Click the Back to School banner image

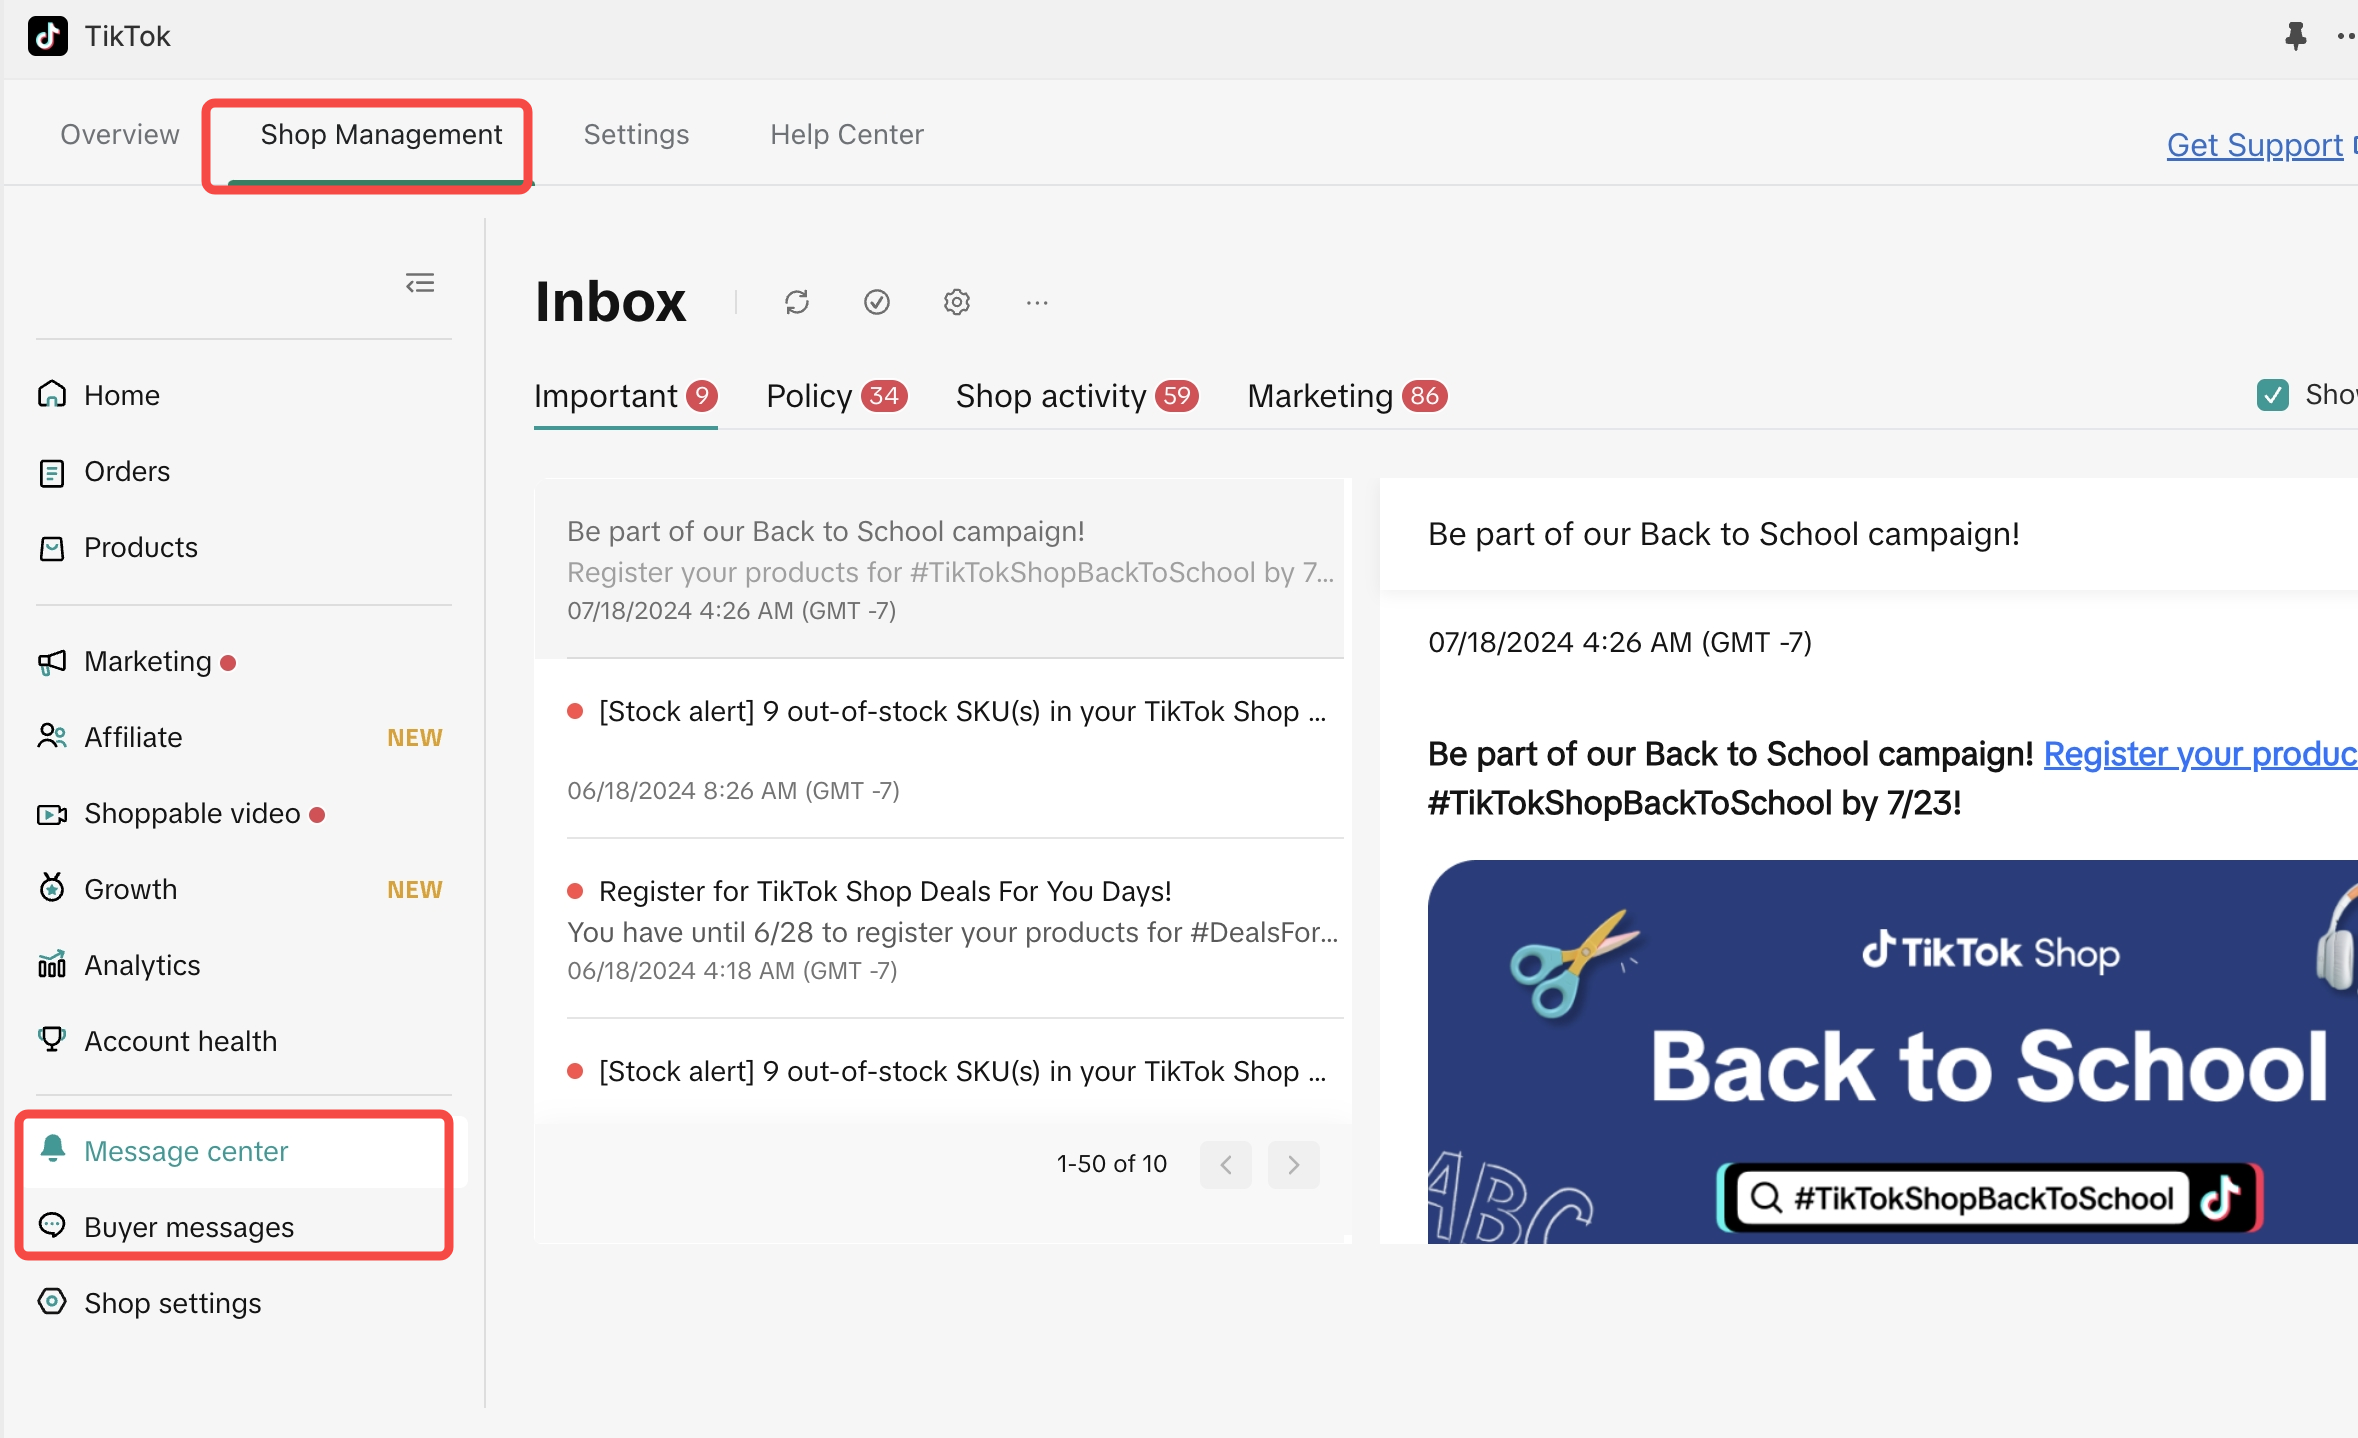pyautogui.click(x=1892, y=1051)
